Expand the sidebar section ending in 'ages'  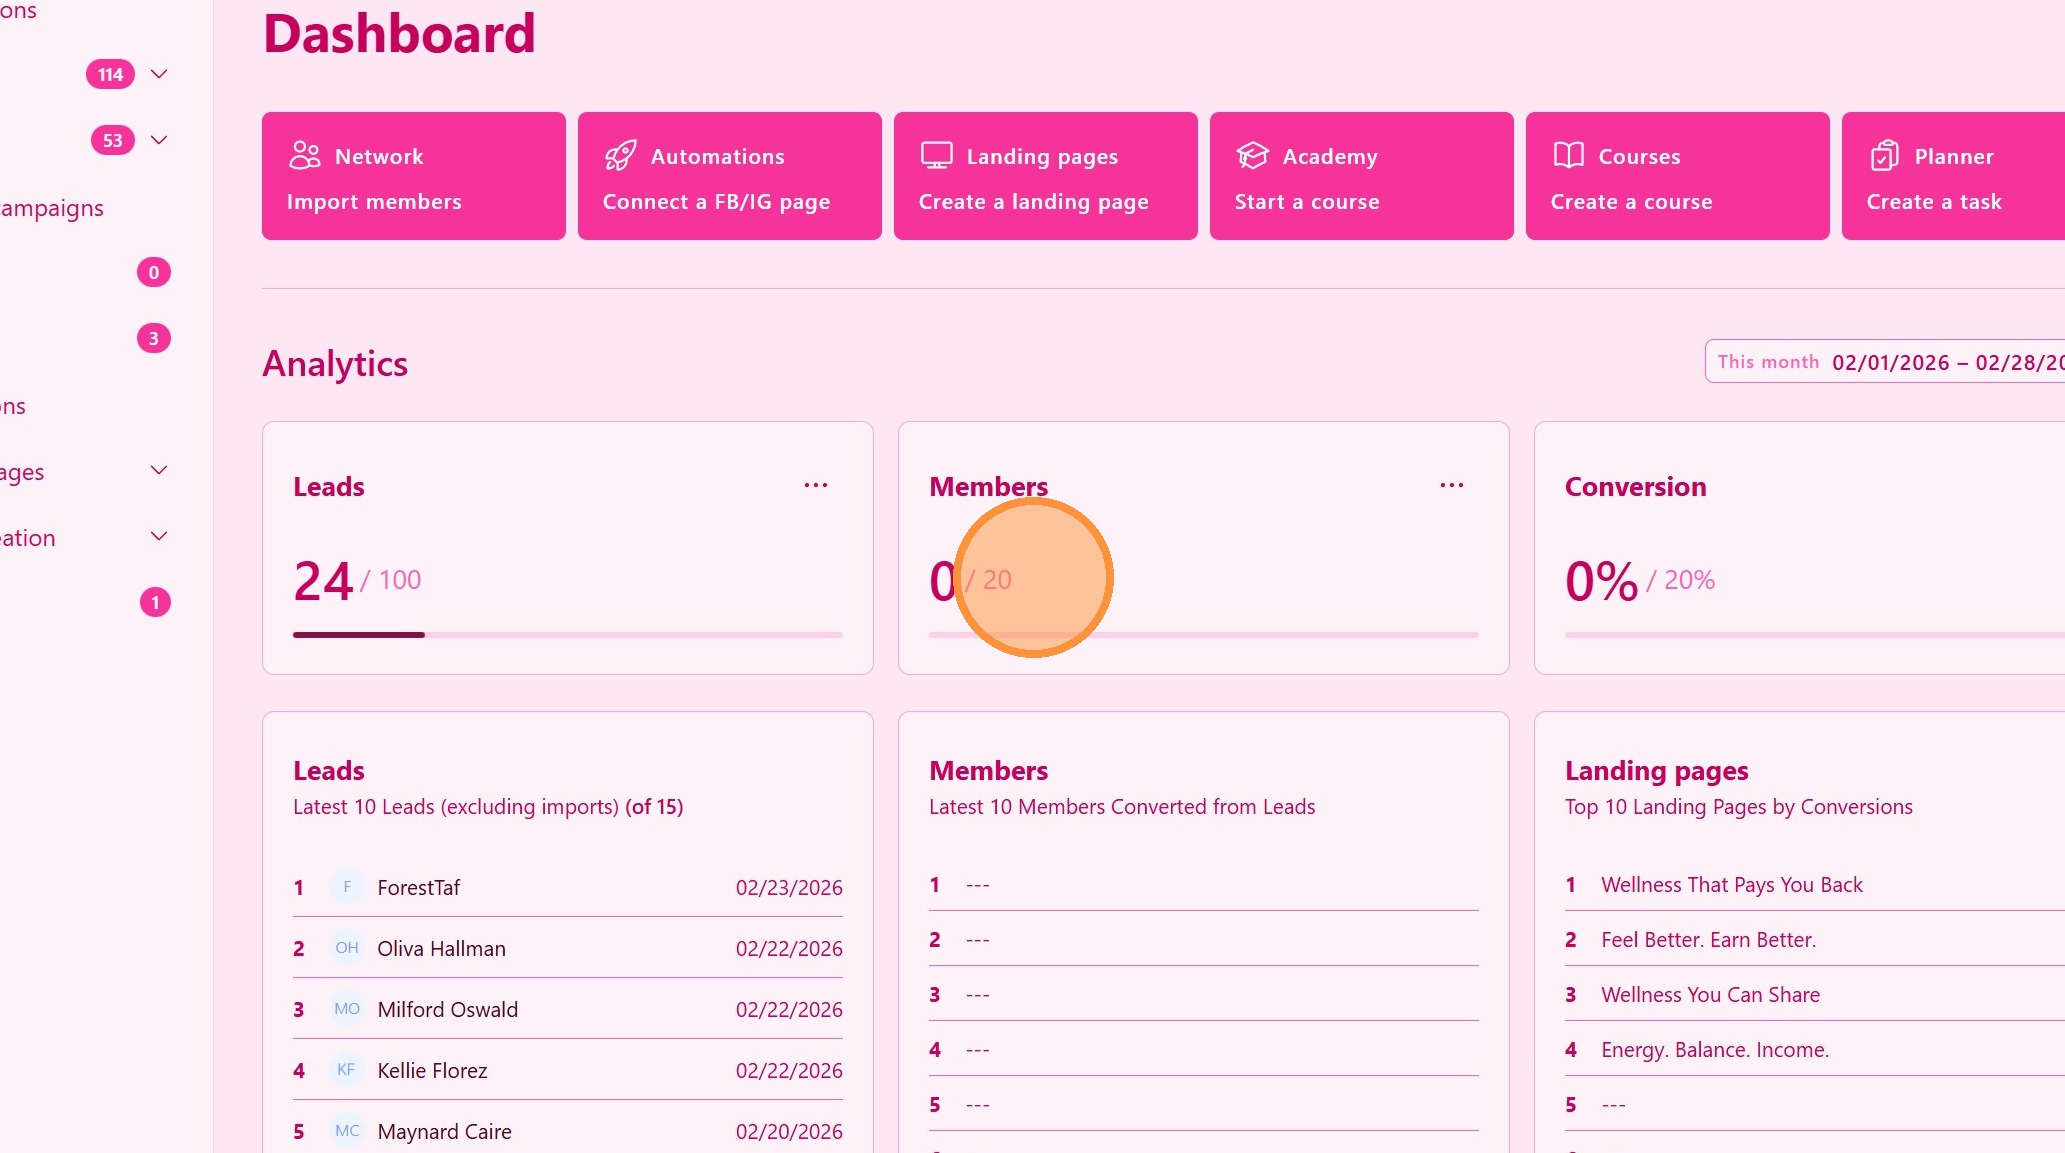pyautogui.click(x=158, y=470)
